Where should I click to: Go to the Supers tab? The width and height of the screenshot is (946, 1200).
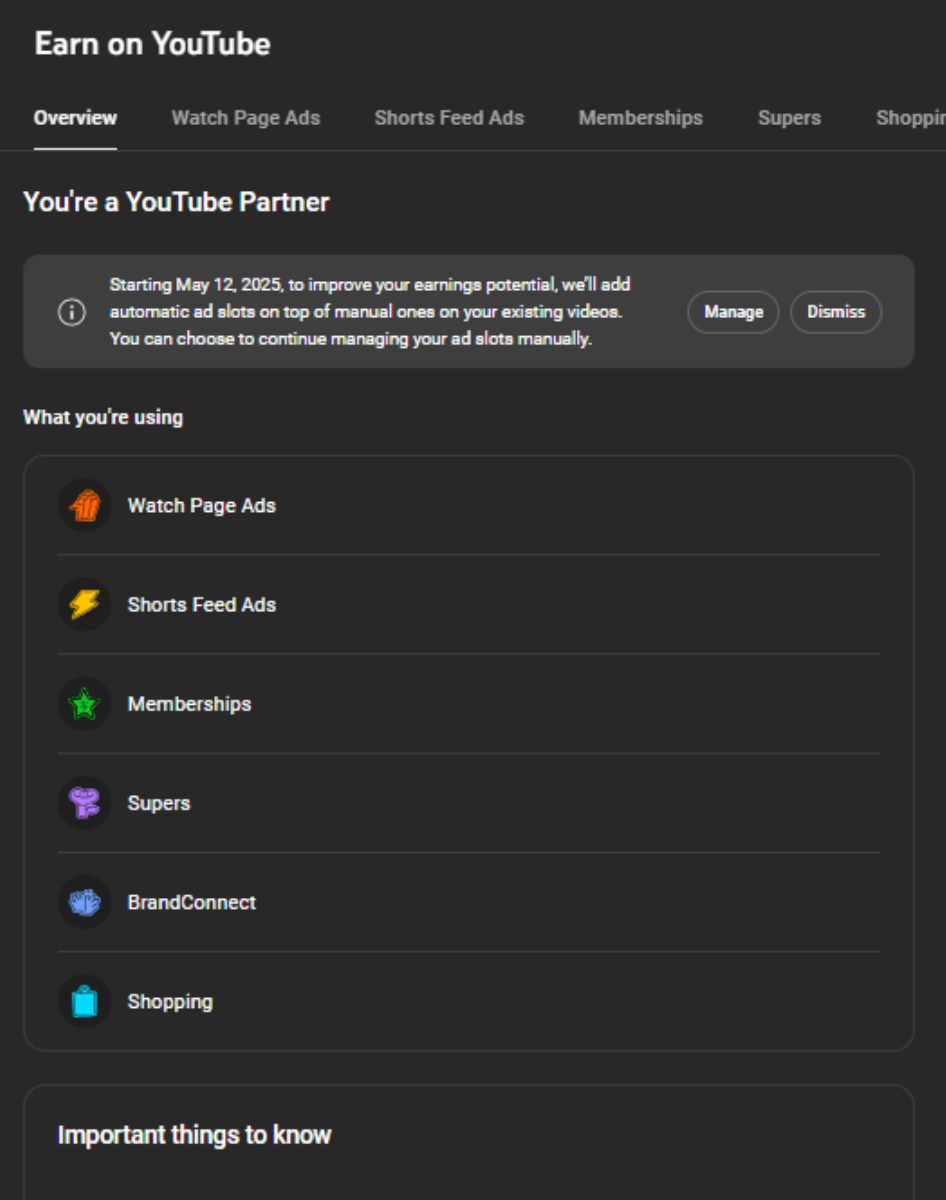coord(789,118)
